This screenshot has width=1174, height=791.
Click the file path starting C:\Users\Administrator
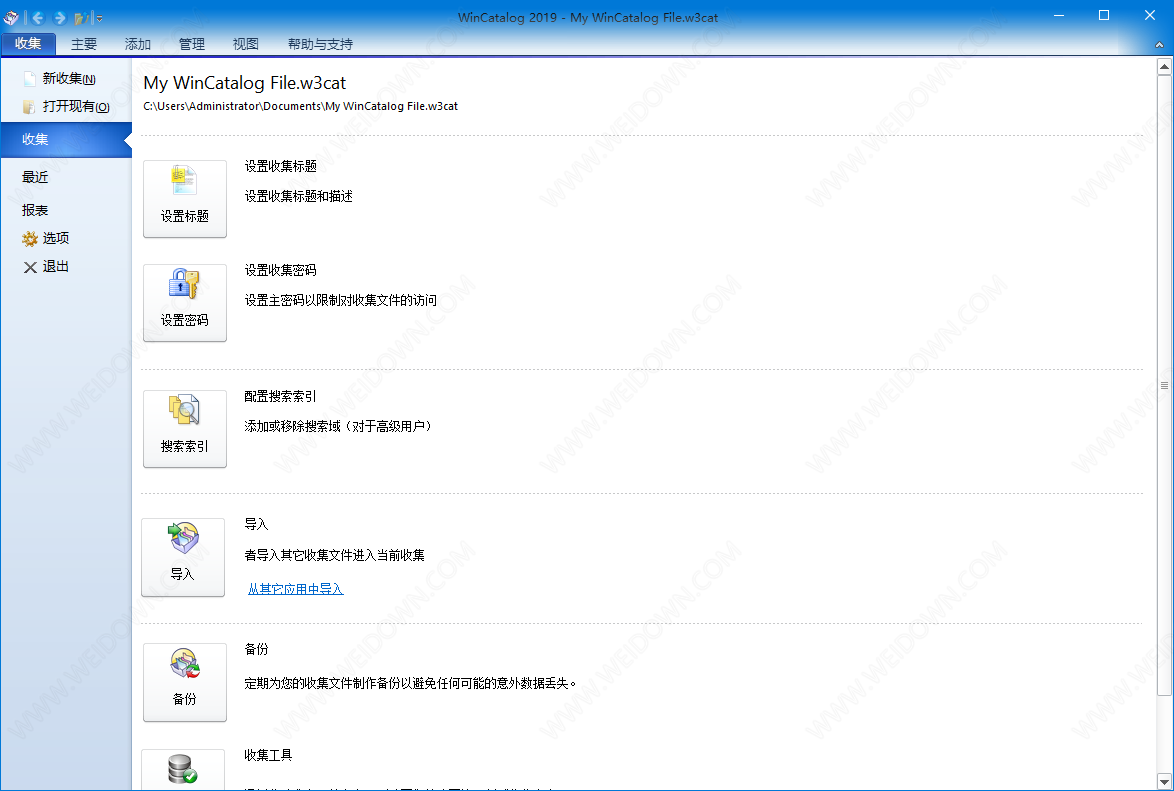click(x=300, y=106)
